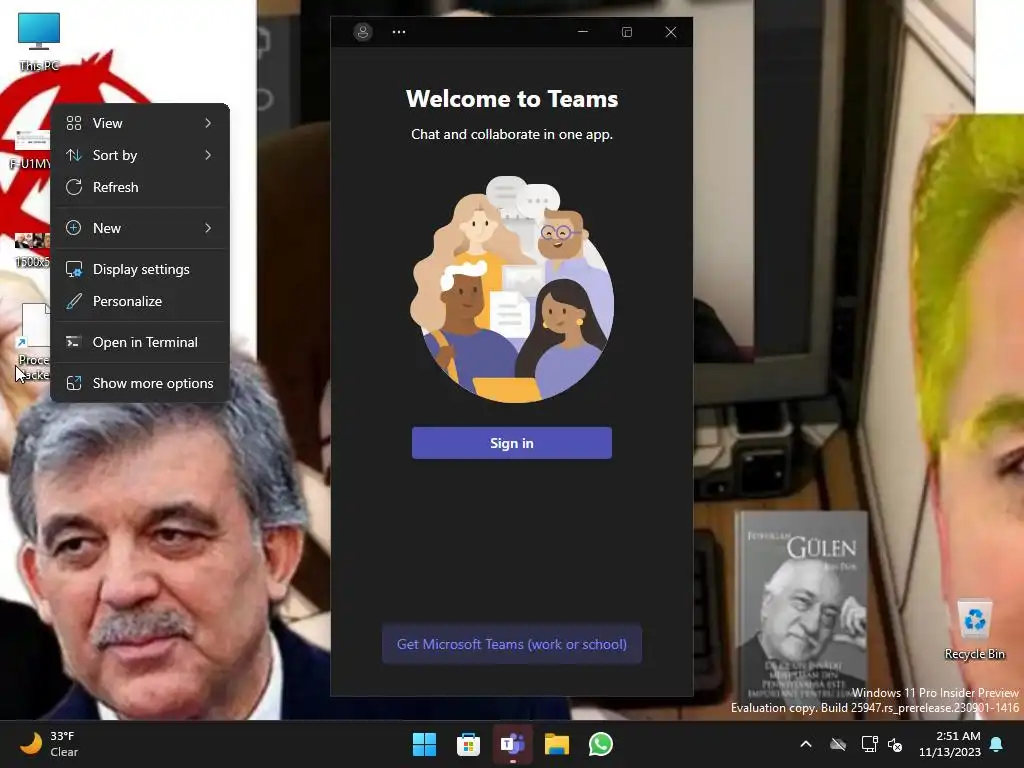Open Microsoft Store from the taskbar
The image size is (1024, 768).
coord(468,744)
